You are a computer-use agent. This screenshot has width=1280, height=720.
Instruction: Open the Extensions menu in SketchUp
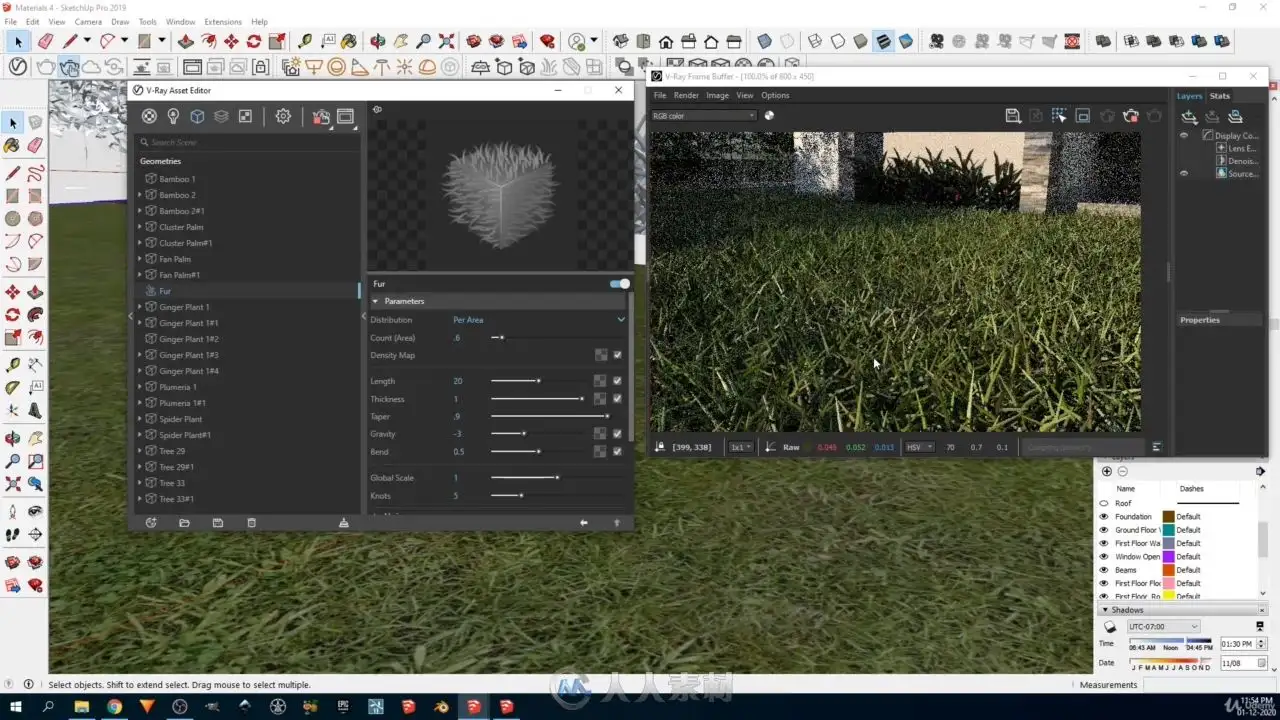[222, 22]
